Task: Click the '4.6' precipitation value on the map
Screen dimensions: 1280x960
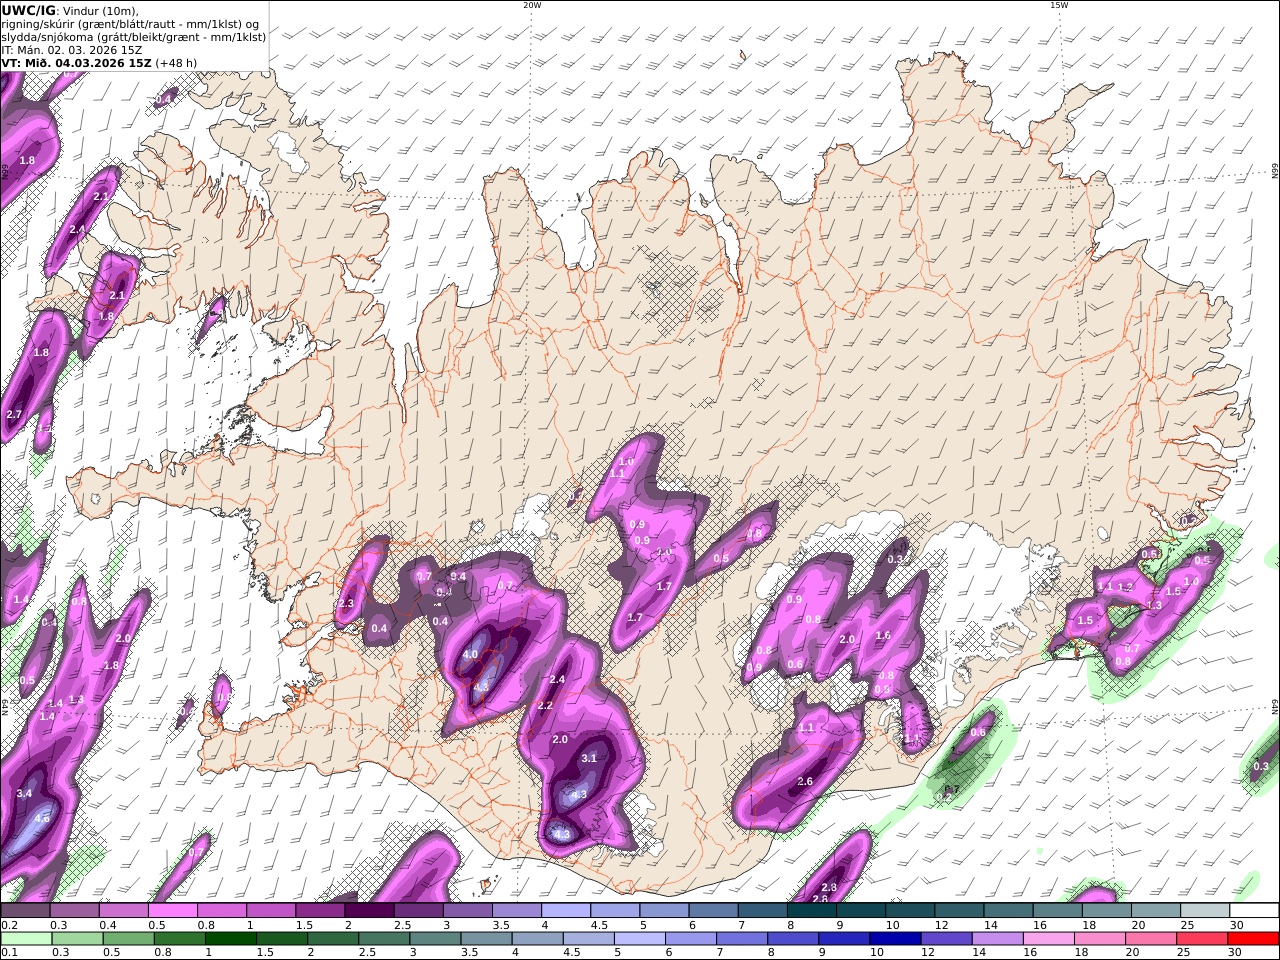Action: click(42, 818)
